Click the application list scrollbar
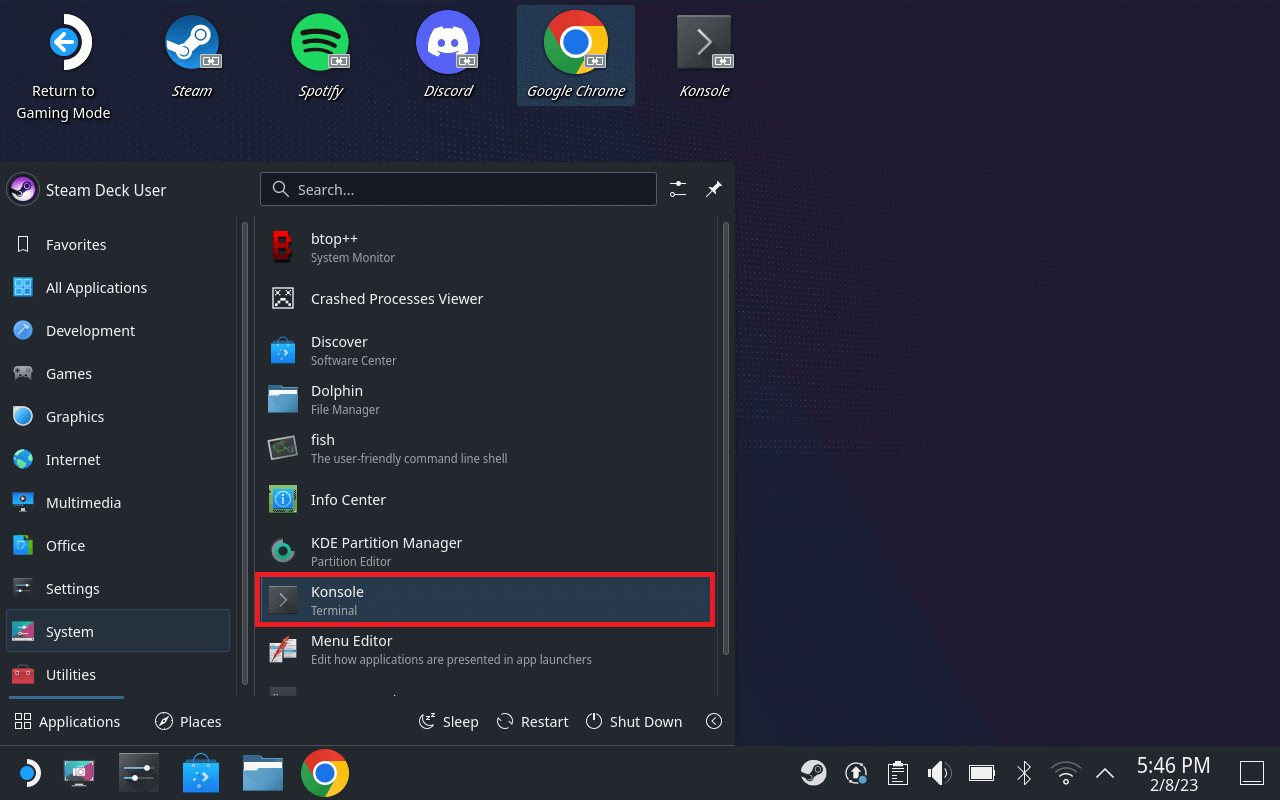 pos(726,438)
